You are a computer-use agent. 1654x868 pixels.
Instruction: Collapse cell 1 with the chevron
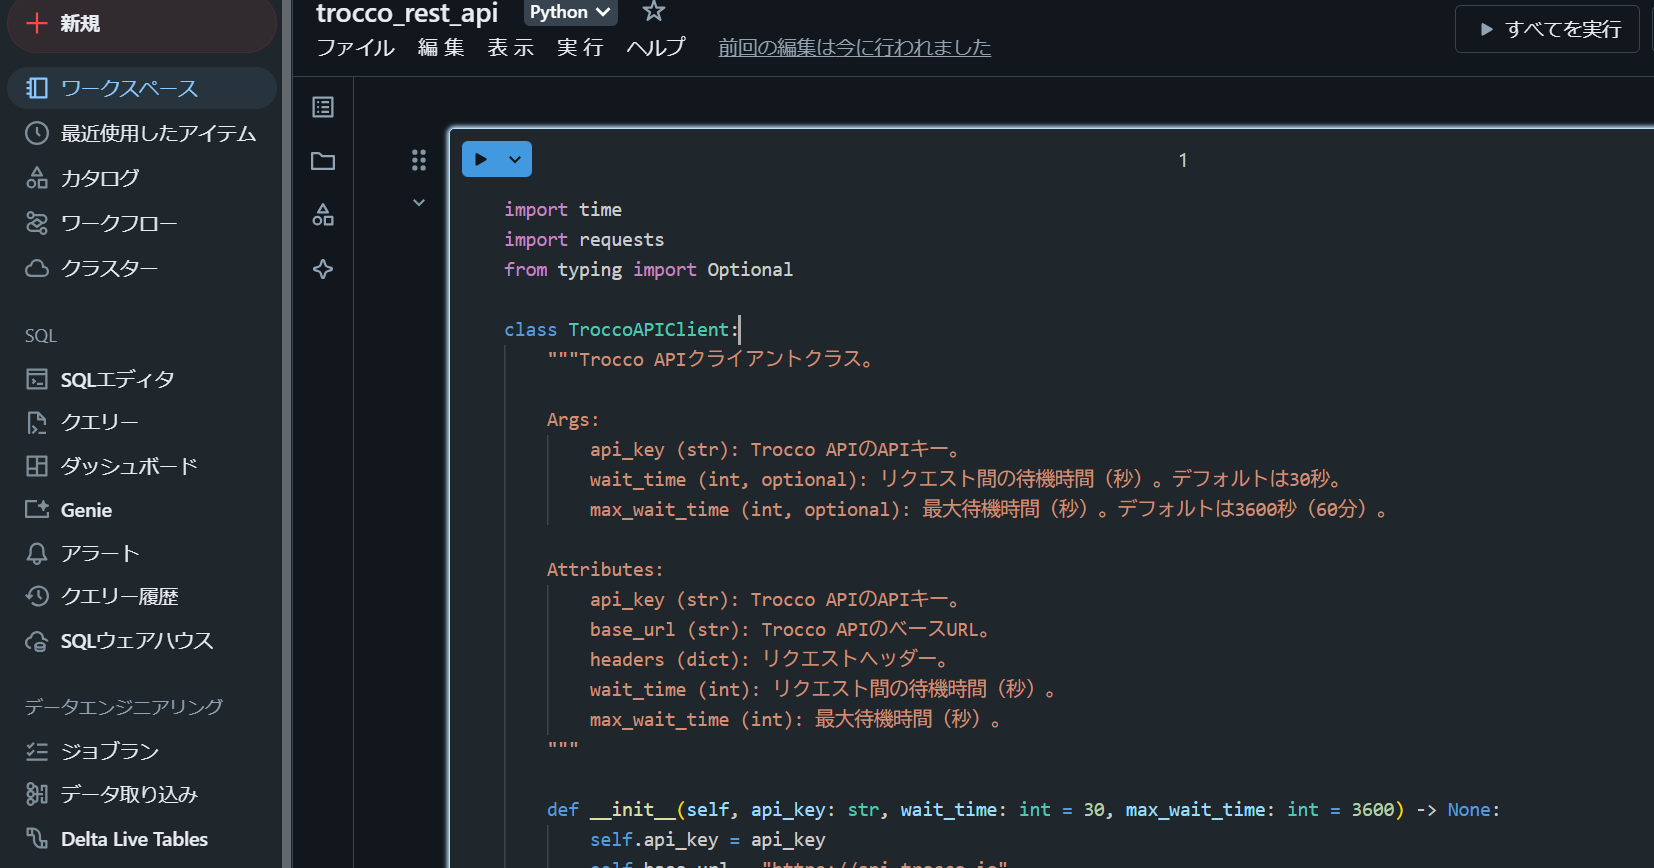[419, 203]
